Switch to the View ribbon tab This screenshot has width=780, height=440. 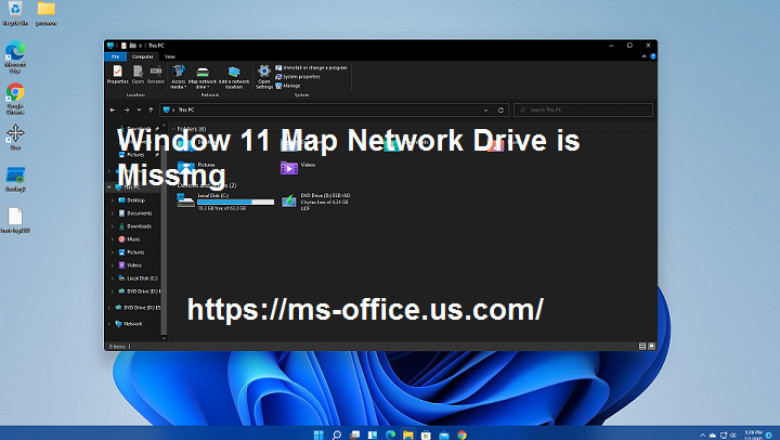170,57
